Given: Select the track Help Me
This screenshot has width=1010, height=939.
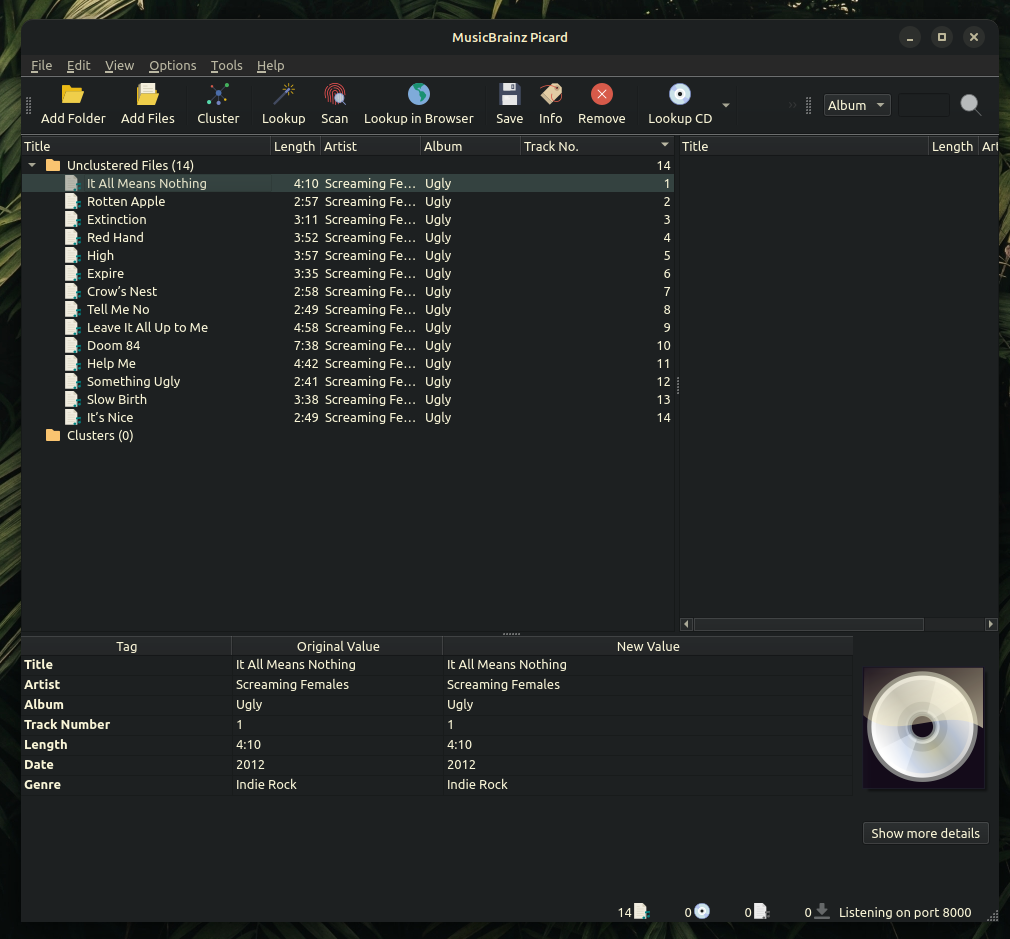Looking at the screenshot, I should (111, 364).
